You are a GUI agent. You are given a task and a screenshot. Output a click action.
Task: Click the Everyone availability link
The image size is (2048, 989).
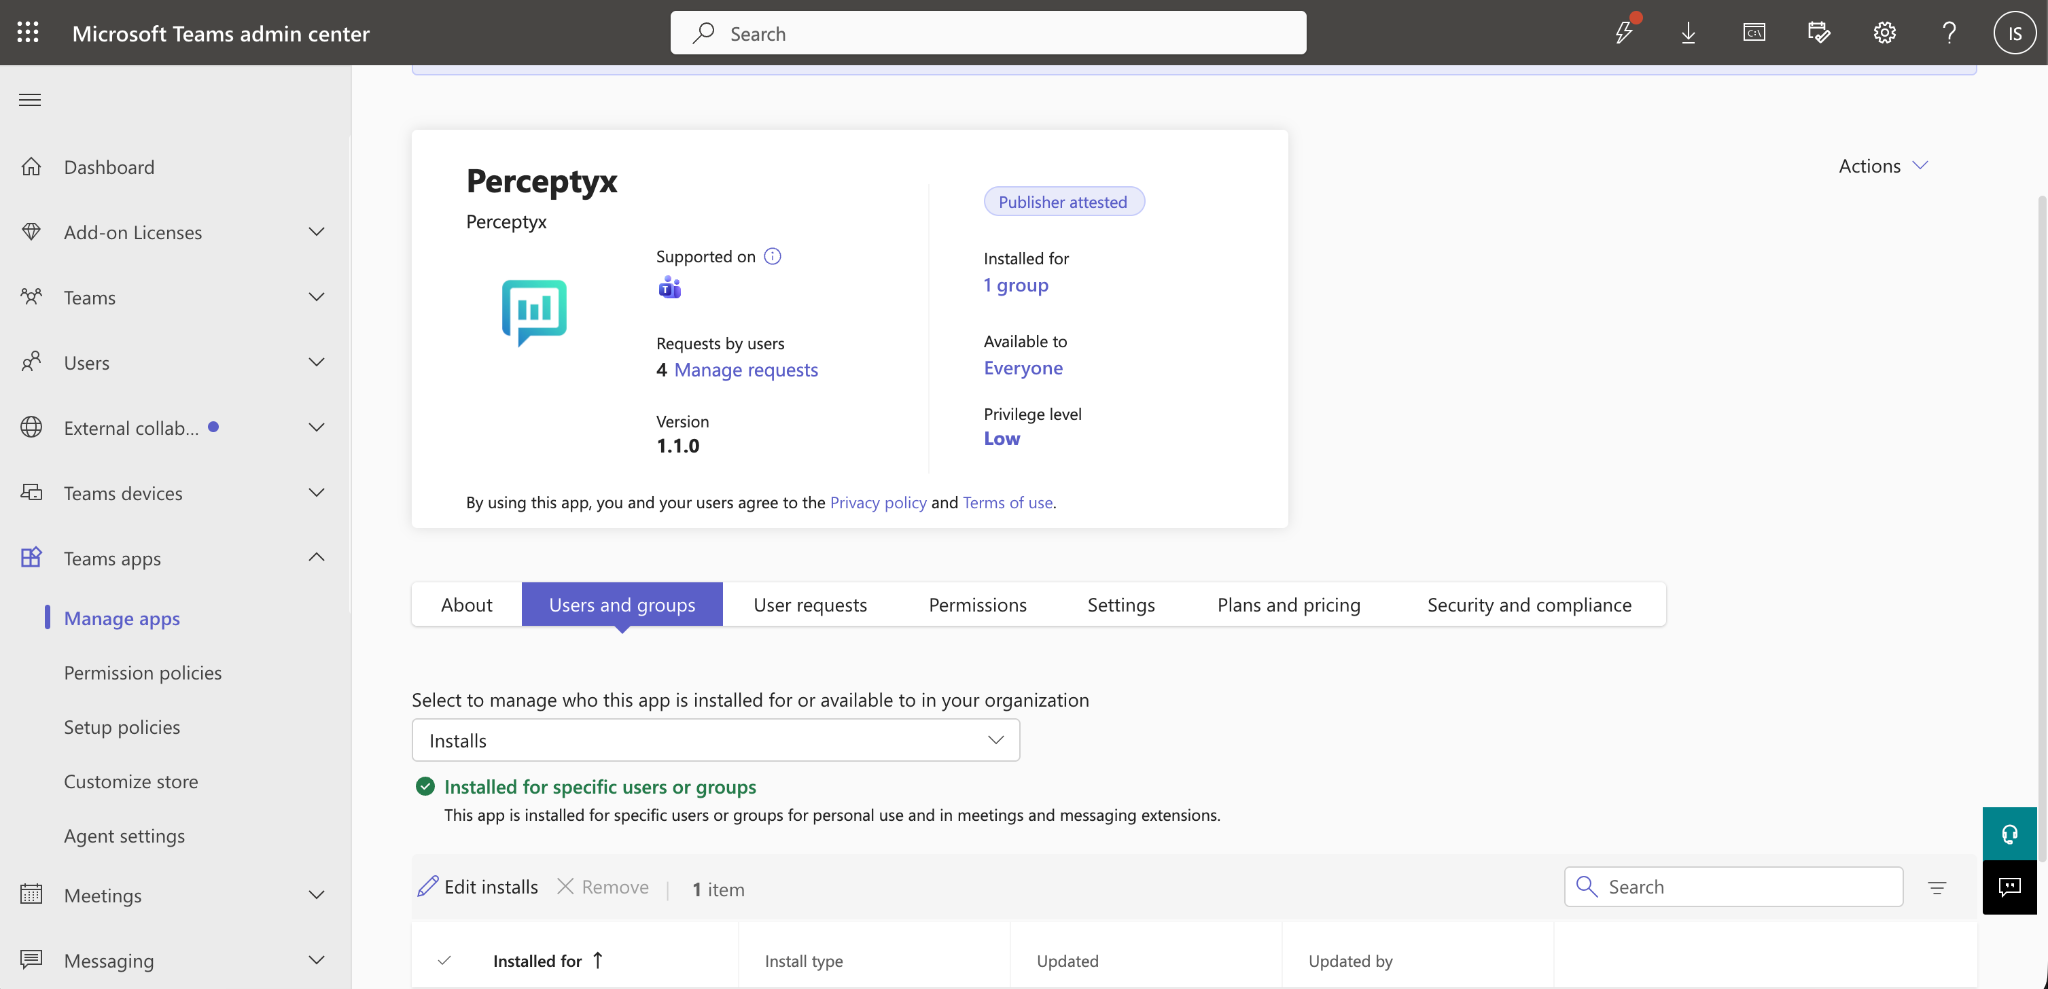[x=1023, y=368]
